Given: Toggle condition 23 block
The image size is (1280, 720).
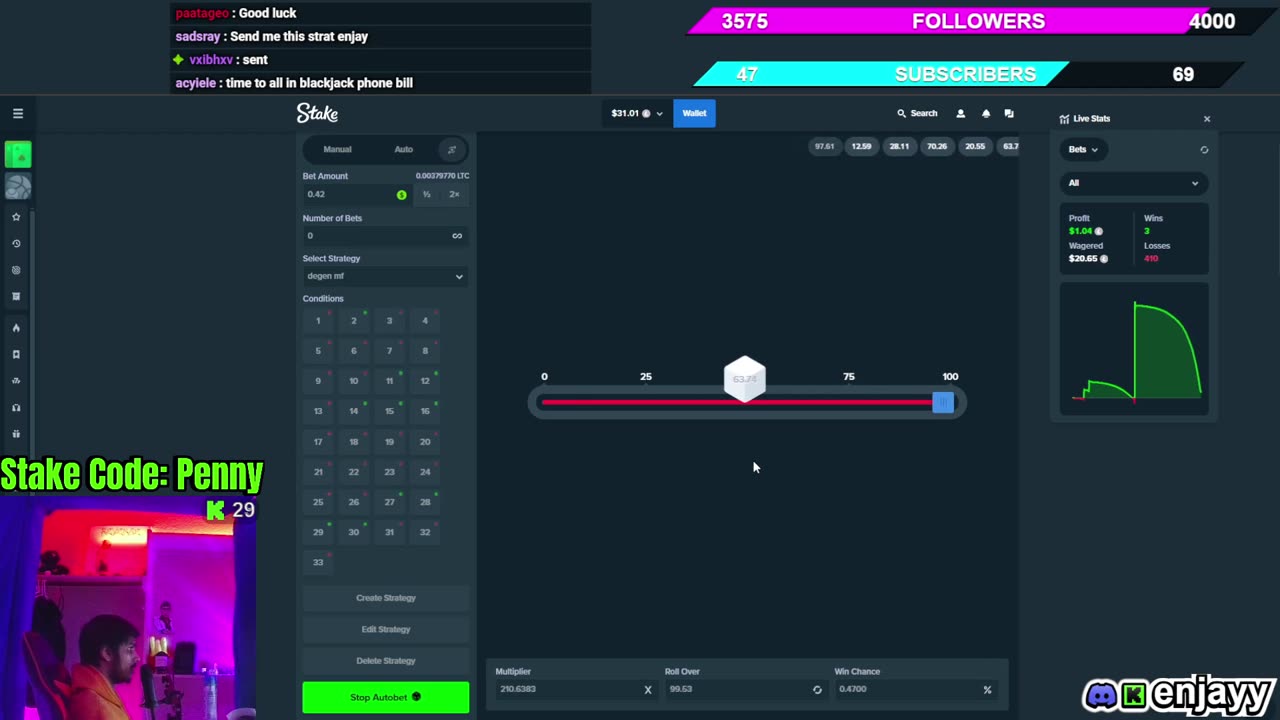Looking at the screenshot, I should pyautogui.click(x=389, y=472).
